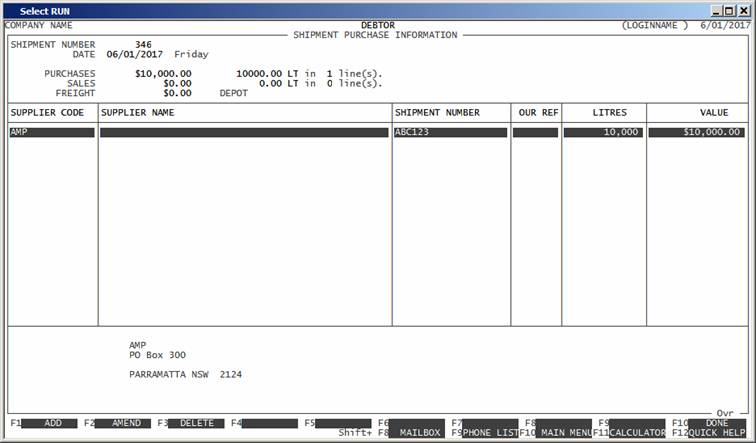Screen dimensions: 756x443
Task: Click the blank F6 function key
Action: (417, 423)
